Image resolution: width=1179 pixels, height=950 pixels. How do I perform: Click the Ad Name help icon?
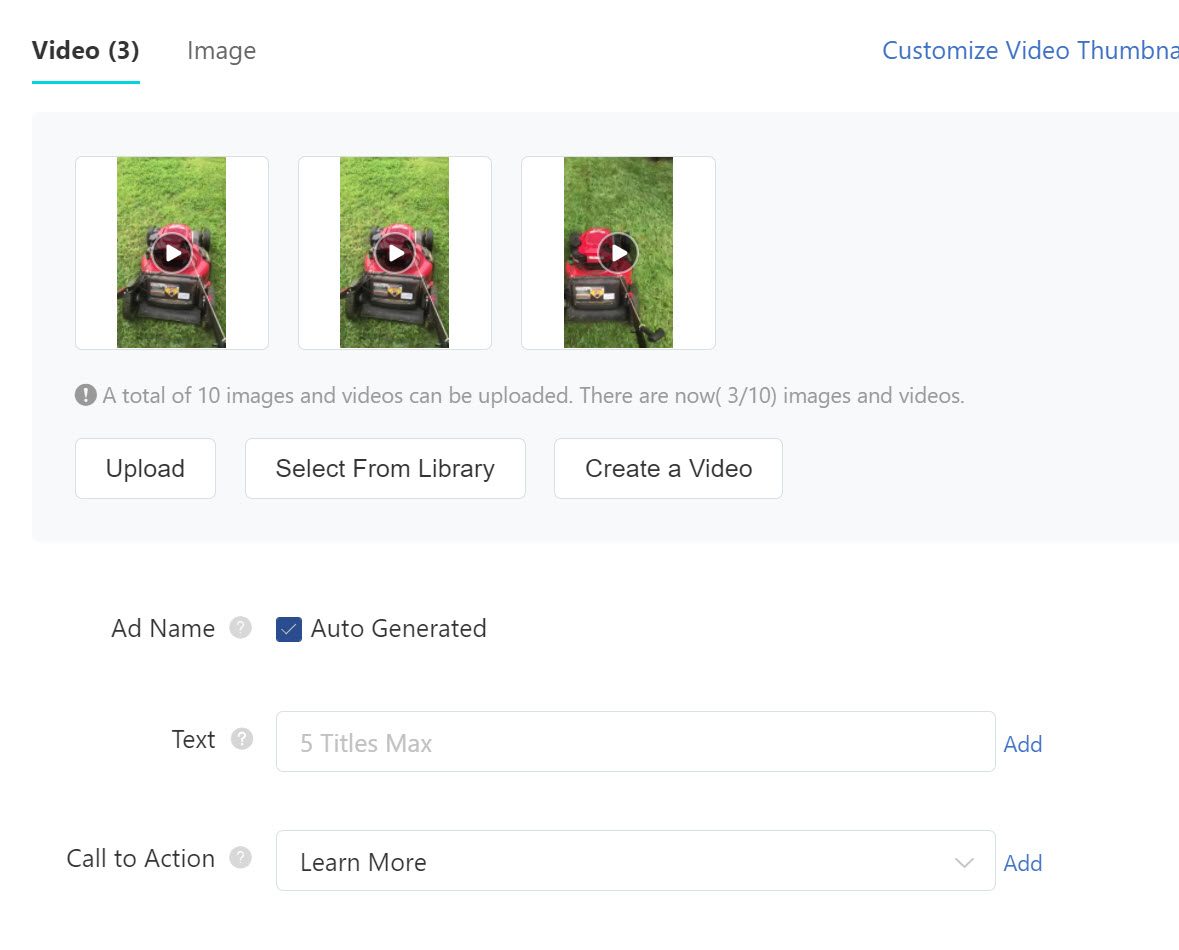click(x=240, y=628)
